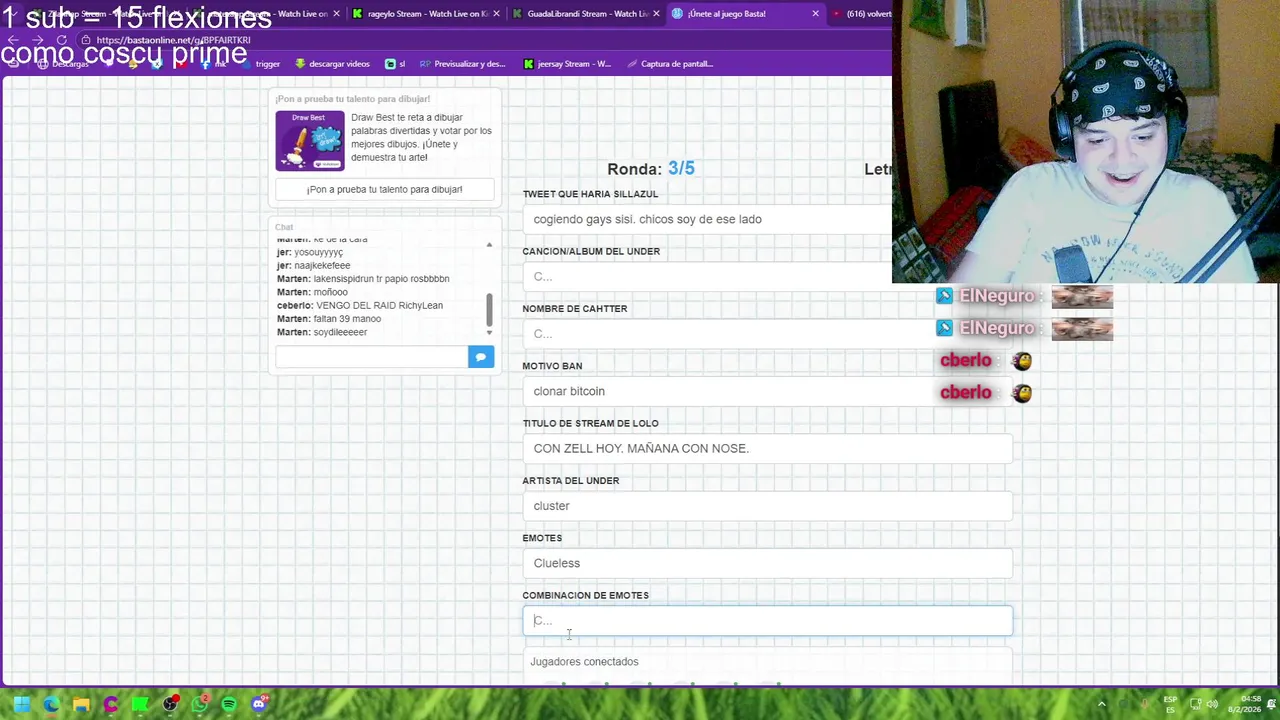Click the chat scrollbar thumb
The height and width of the screenshot is (720, 1280).
tap(489, 309)
